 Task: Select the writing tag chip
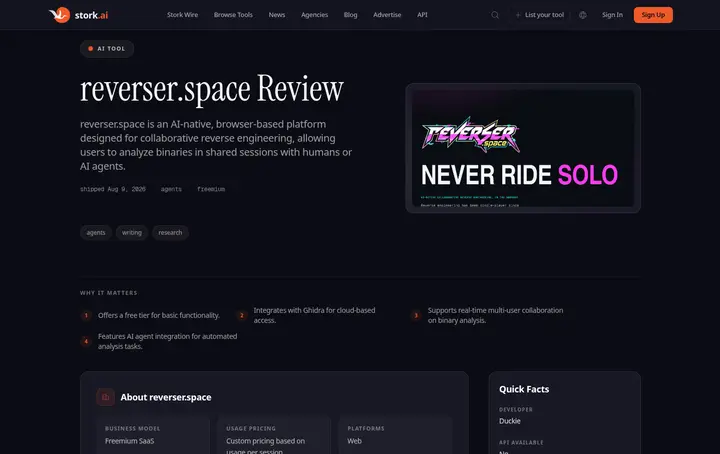pos(132,233)
